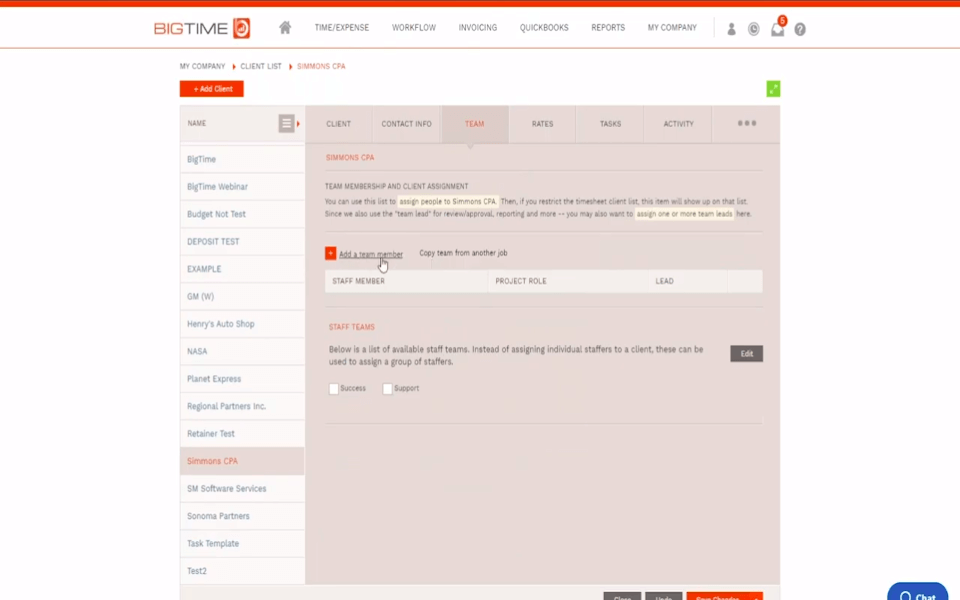Viewport: 960px width, 600px height.
Task: Open the notifications inbox icon
Action: pyautogui.click(x=778, y=29)
